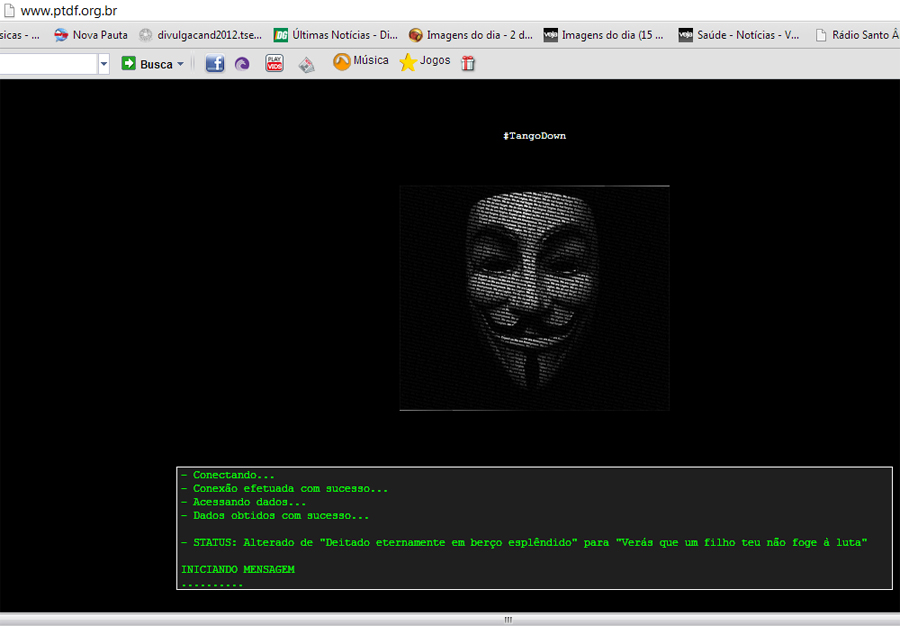Viewport: 900px width, 626px height.
Task: Click the #TangoDown heading text
Action: tap(534, 136)
